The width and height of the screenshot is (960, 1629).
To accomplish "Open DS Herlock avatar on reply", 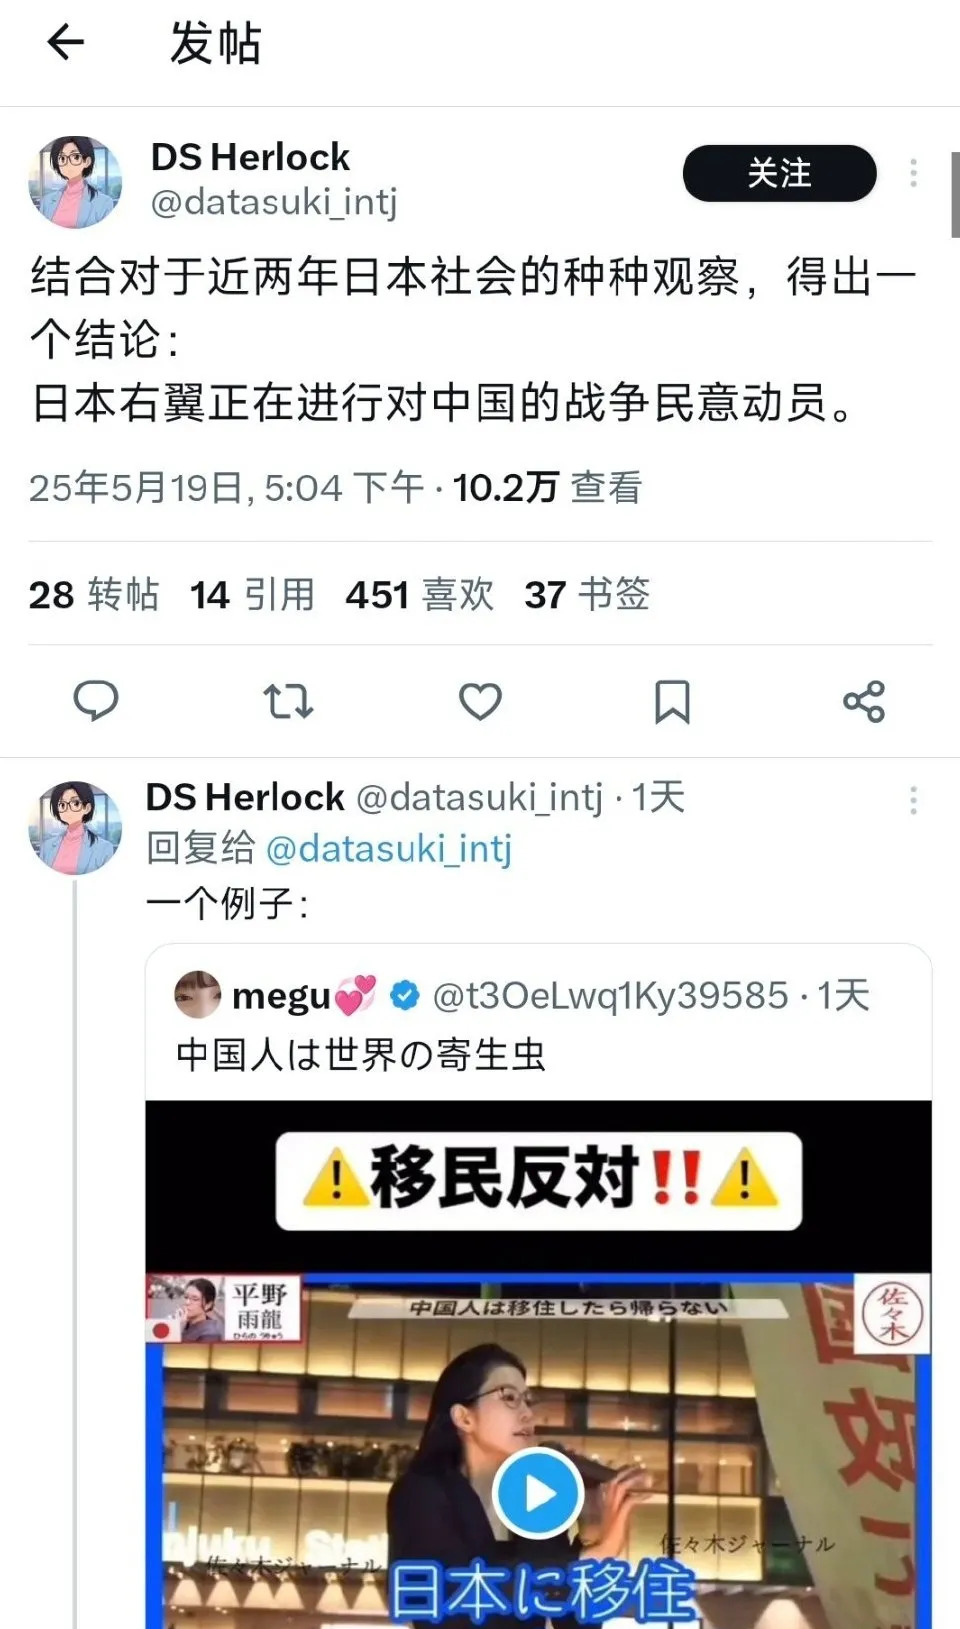I will pyautogui.click(x=75, y=827).
